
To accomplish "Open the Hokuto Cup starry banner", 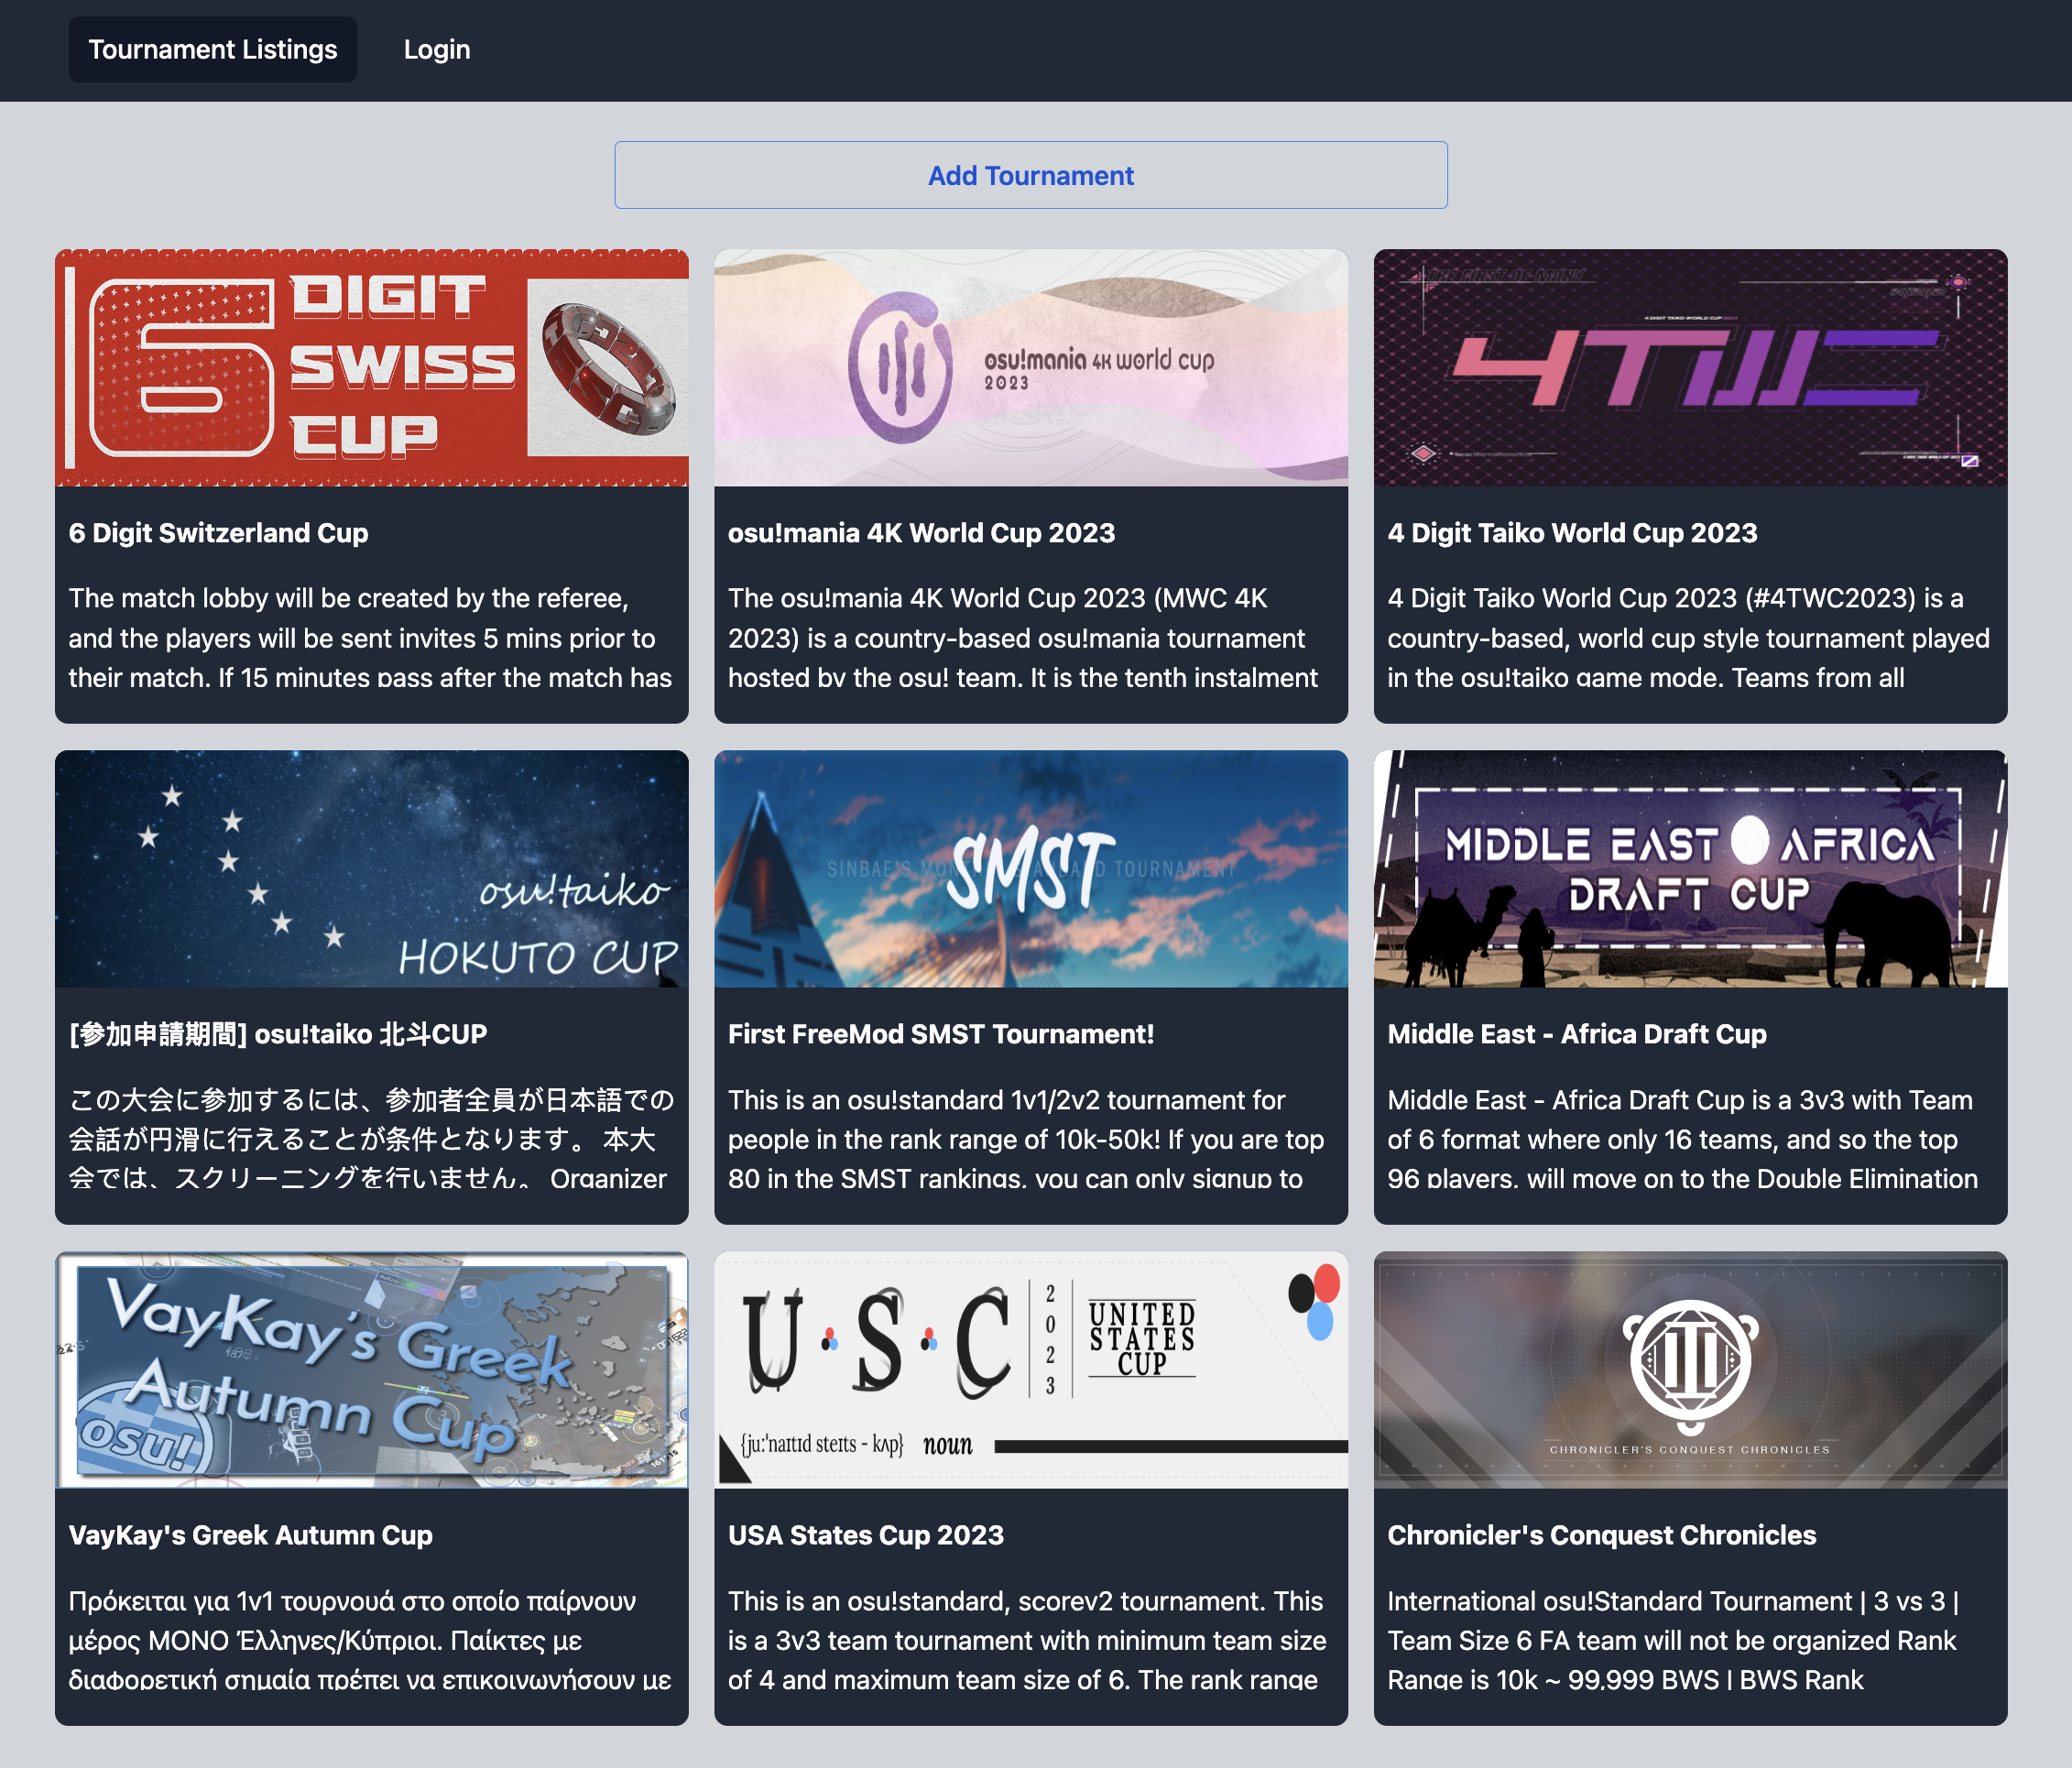I will 371,869.
